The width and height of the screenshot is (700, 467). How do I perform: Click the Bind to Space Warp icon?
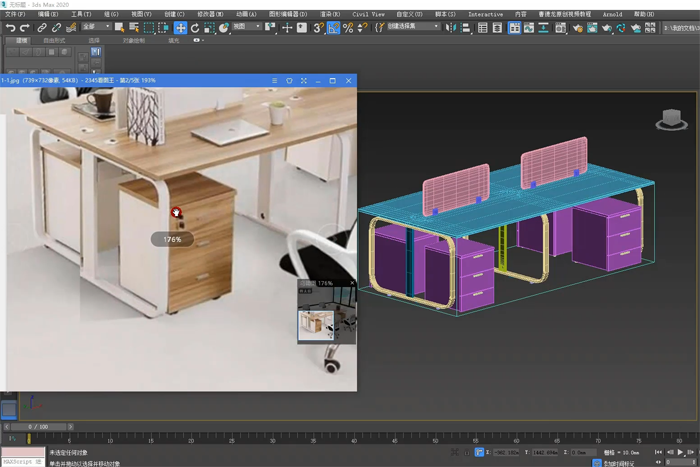(x=71, y=28)
